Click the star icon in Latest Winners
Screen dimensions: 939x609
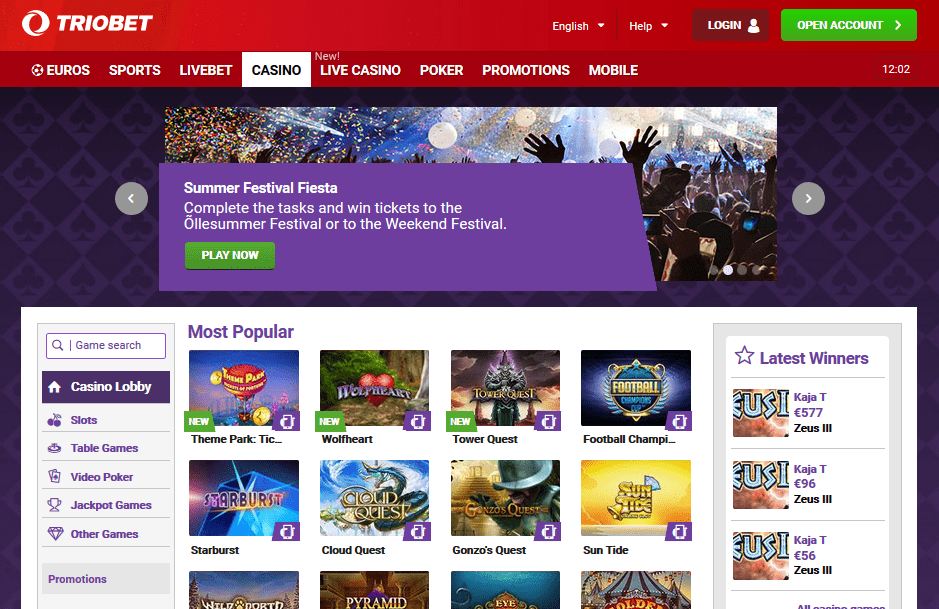pyautogui.click(x=744, y=356)
